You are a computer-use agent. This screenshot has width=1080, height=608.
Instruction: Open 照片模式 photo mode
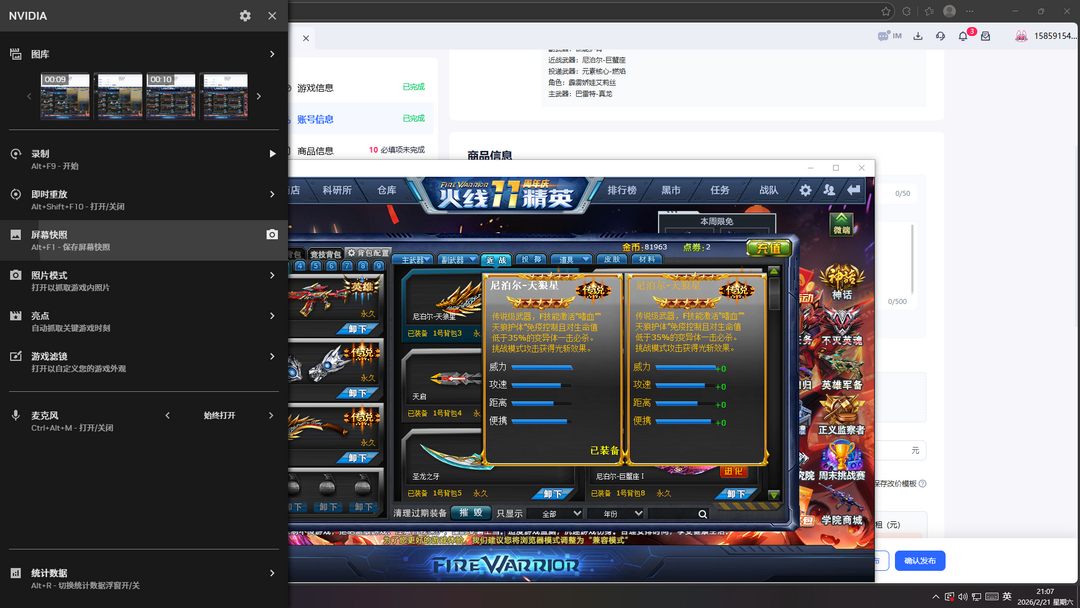[144, 281]
